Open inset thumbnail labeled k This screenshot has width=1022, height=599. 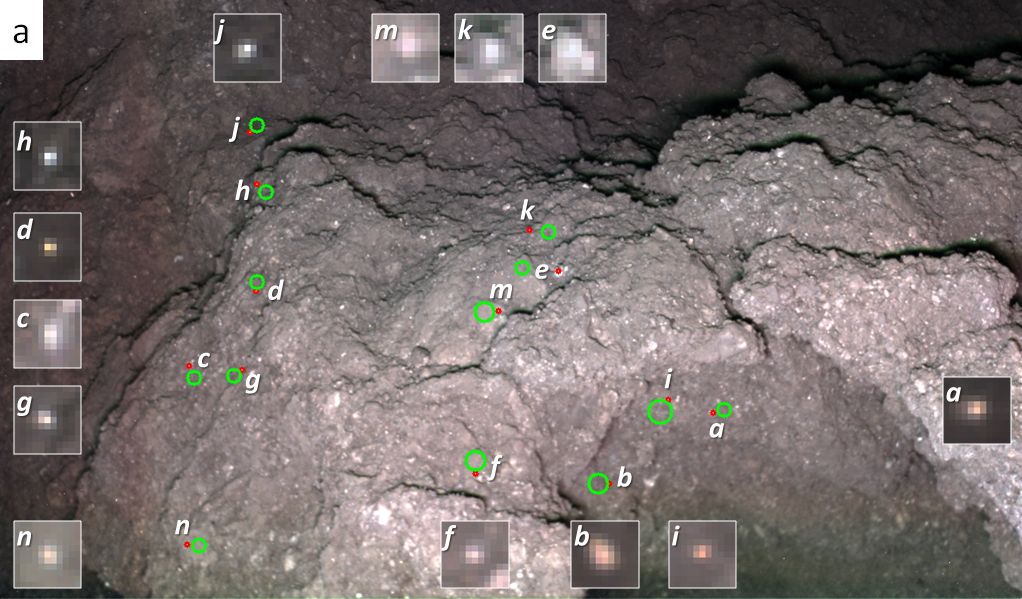[489, 48]
